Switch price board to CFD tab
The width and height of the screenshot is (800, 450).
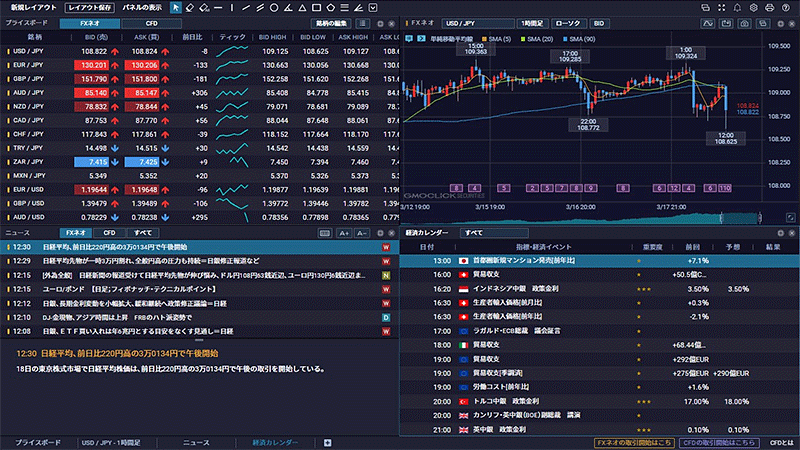(151, 22)
